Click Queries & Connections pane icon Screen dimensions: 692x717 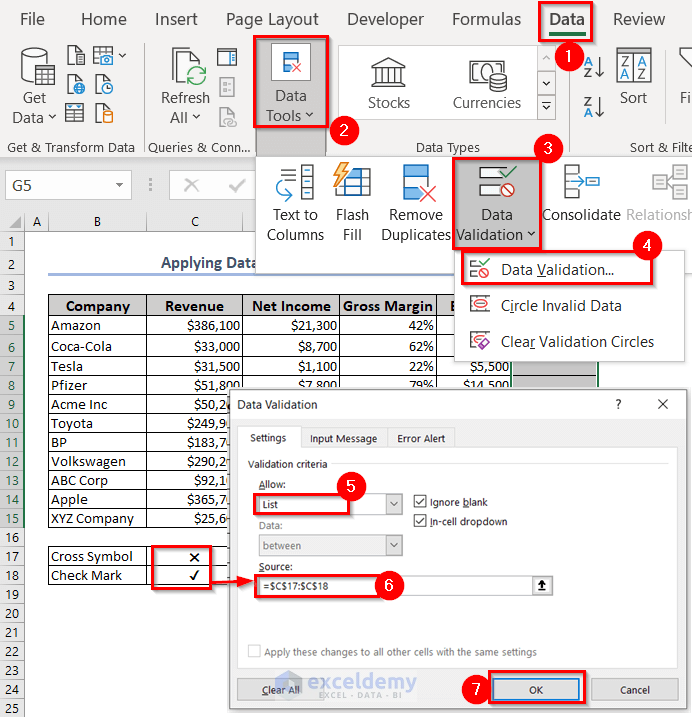pyautogui.click(x=227, y=57)
